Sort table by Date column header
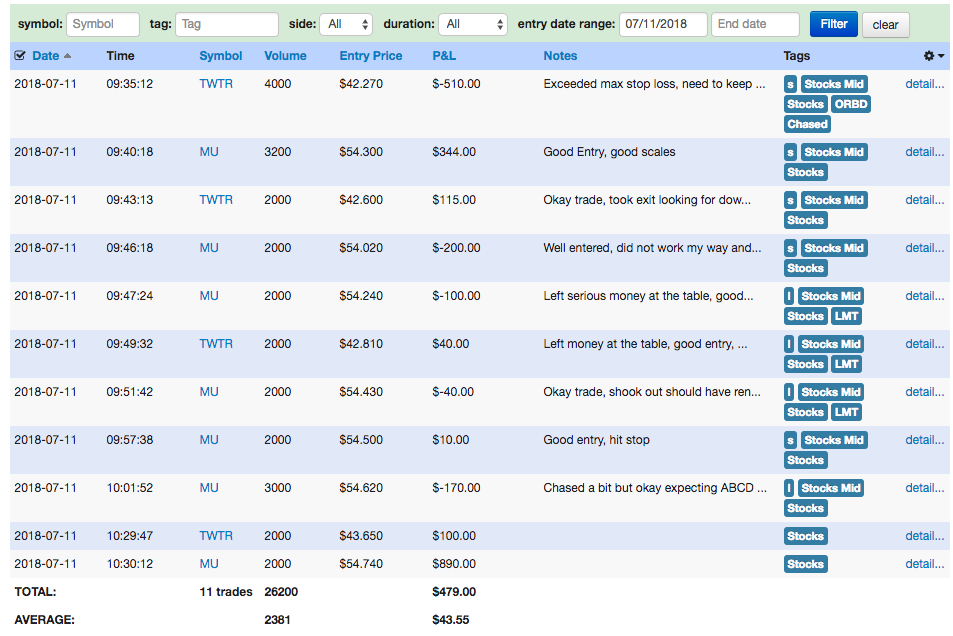 (x=46, y=56)
